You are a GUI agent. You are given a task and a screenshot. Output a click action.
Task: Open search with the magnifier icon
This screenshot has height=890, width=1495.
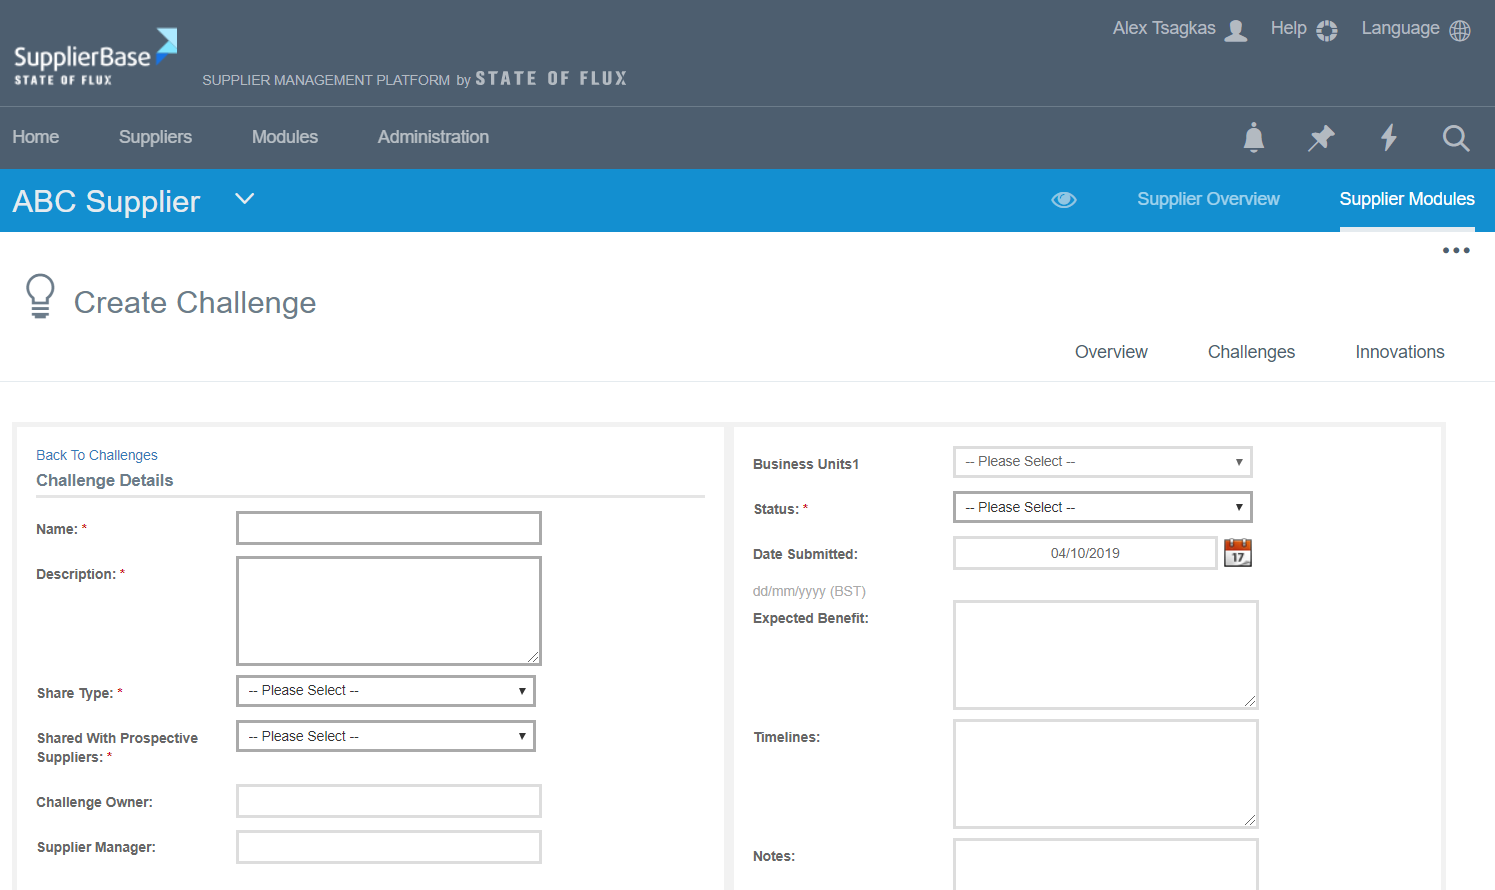pyautogui.click(x=1456, y=138)
